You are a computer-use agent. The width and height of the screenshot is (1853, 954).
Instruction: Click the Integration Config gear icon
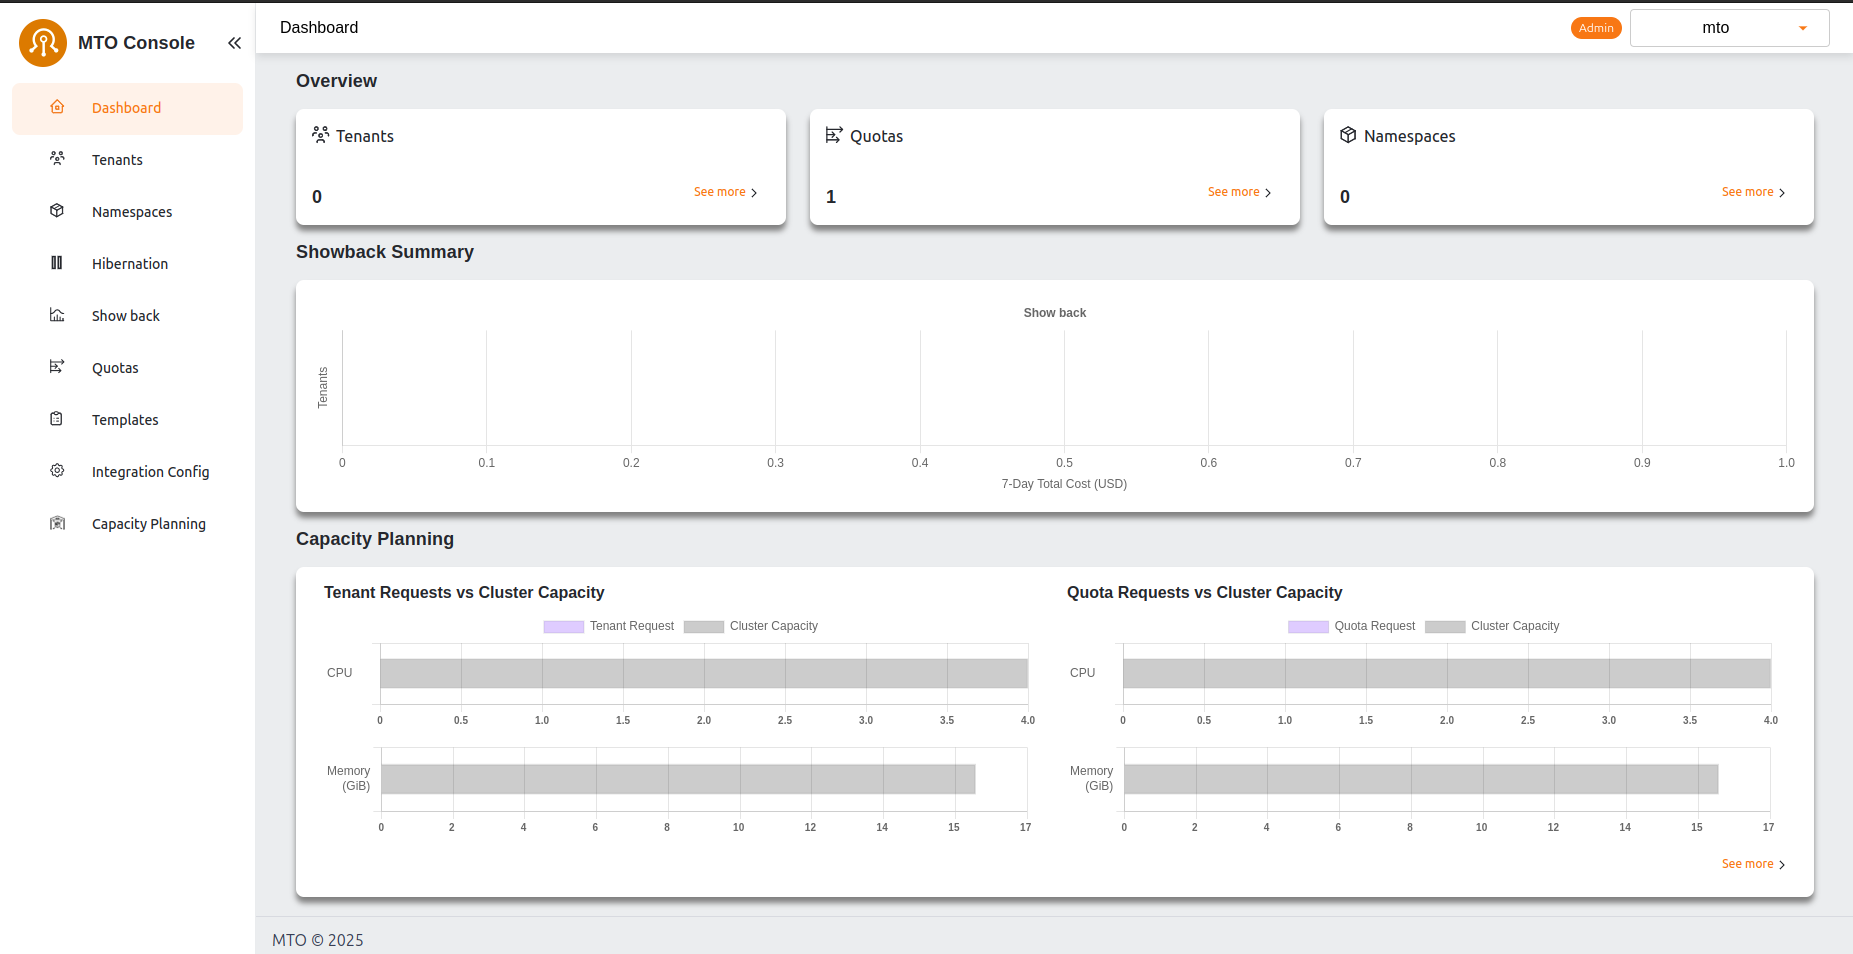[x=57, y=470]
